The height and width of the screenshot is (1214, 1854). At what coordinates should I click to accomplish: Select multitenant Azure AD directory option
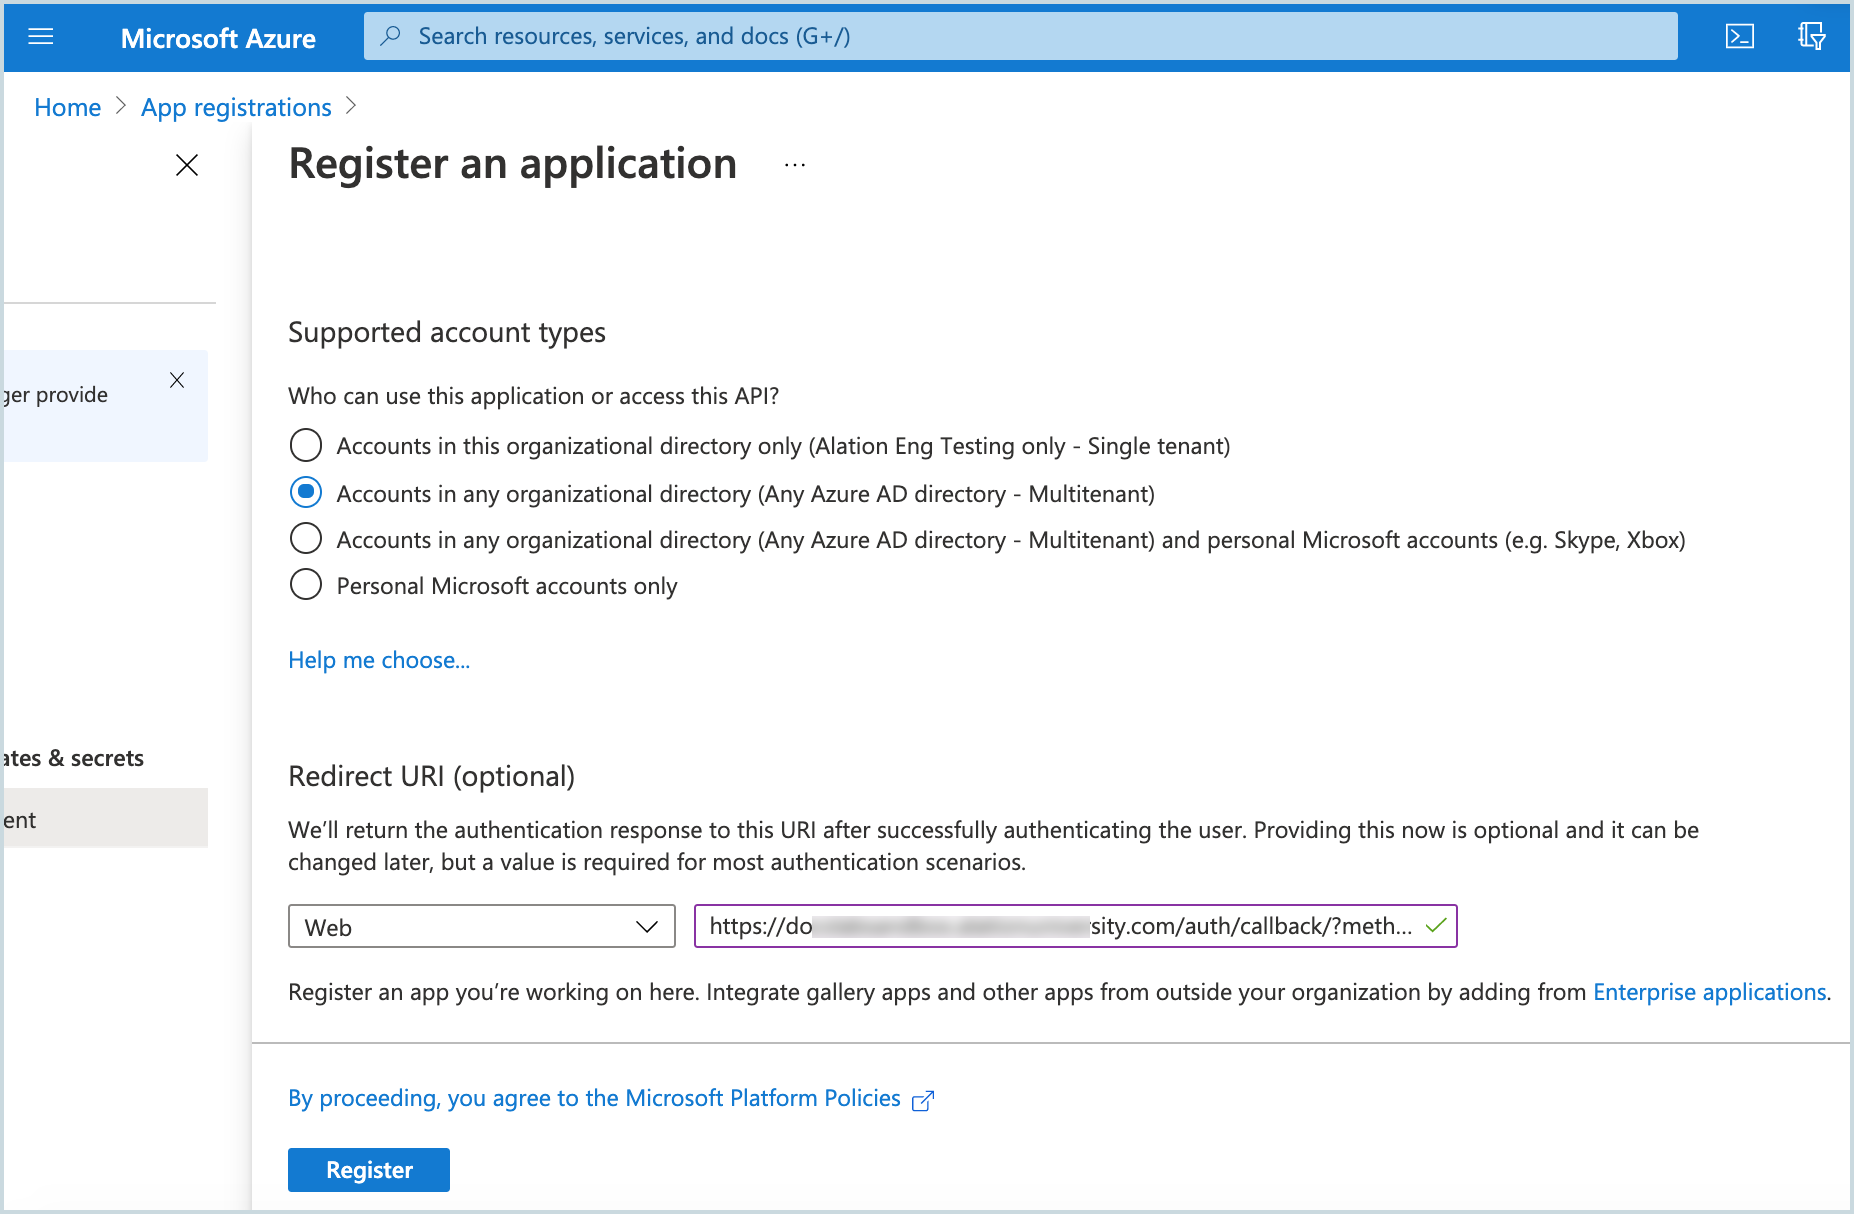[306, 492]
